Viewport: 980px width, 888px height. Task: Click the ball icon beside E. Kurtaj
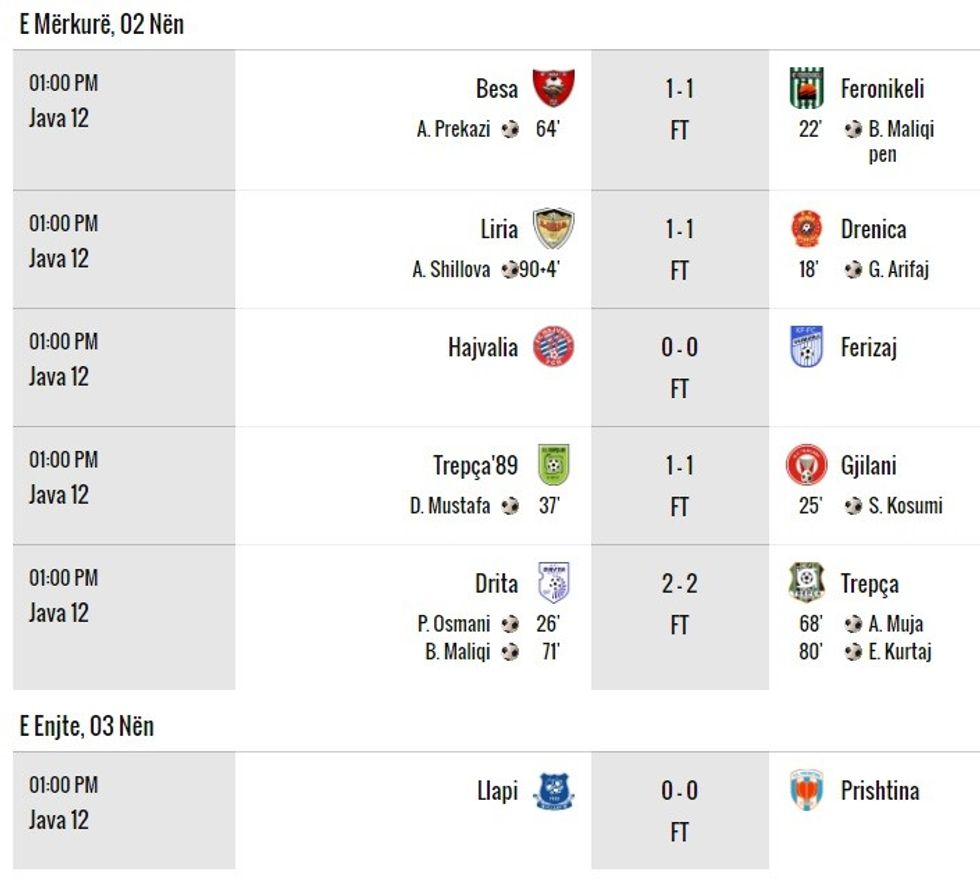coord(853,652)
